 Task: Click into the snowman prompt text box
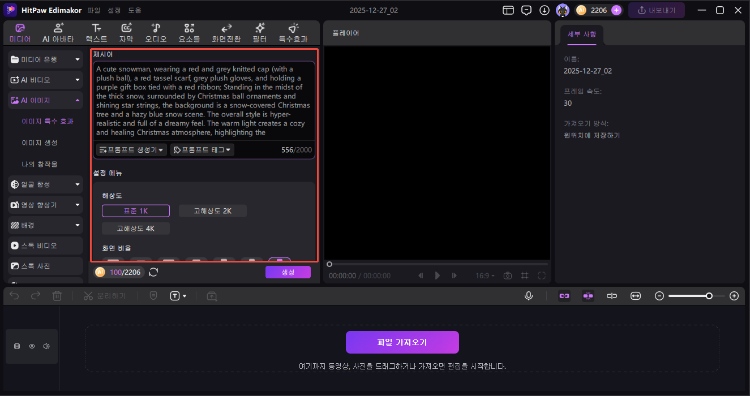tap(204, 100)
